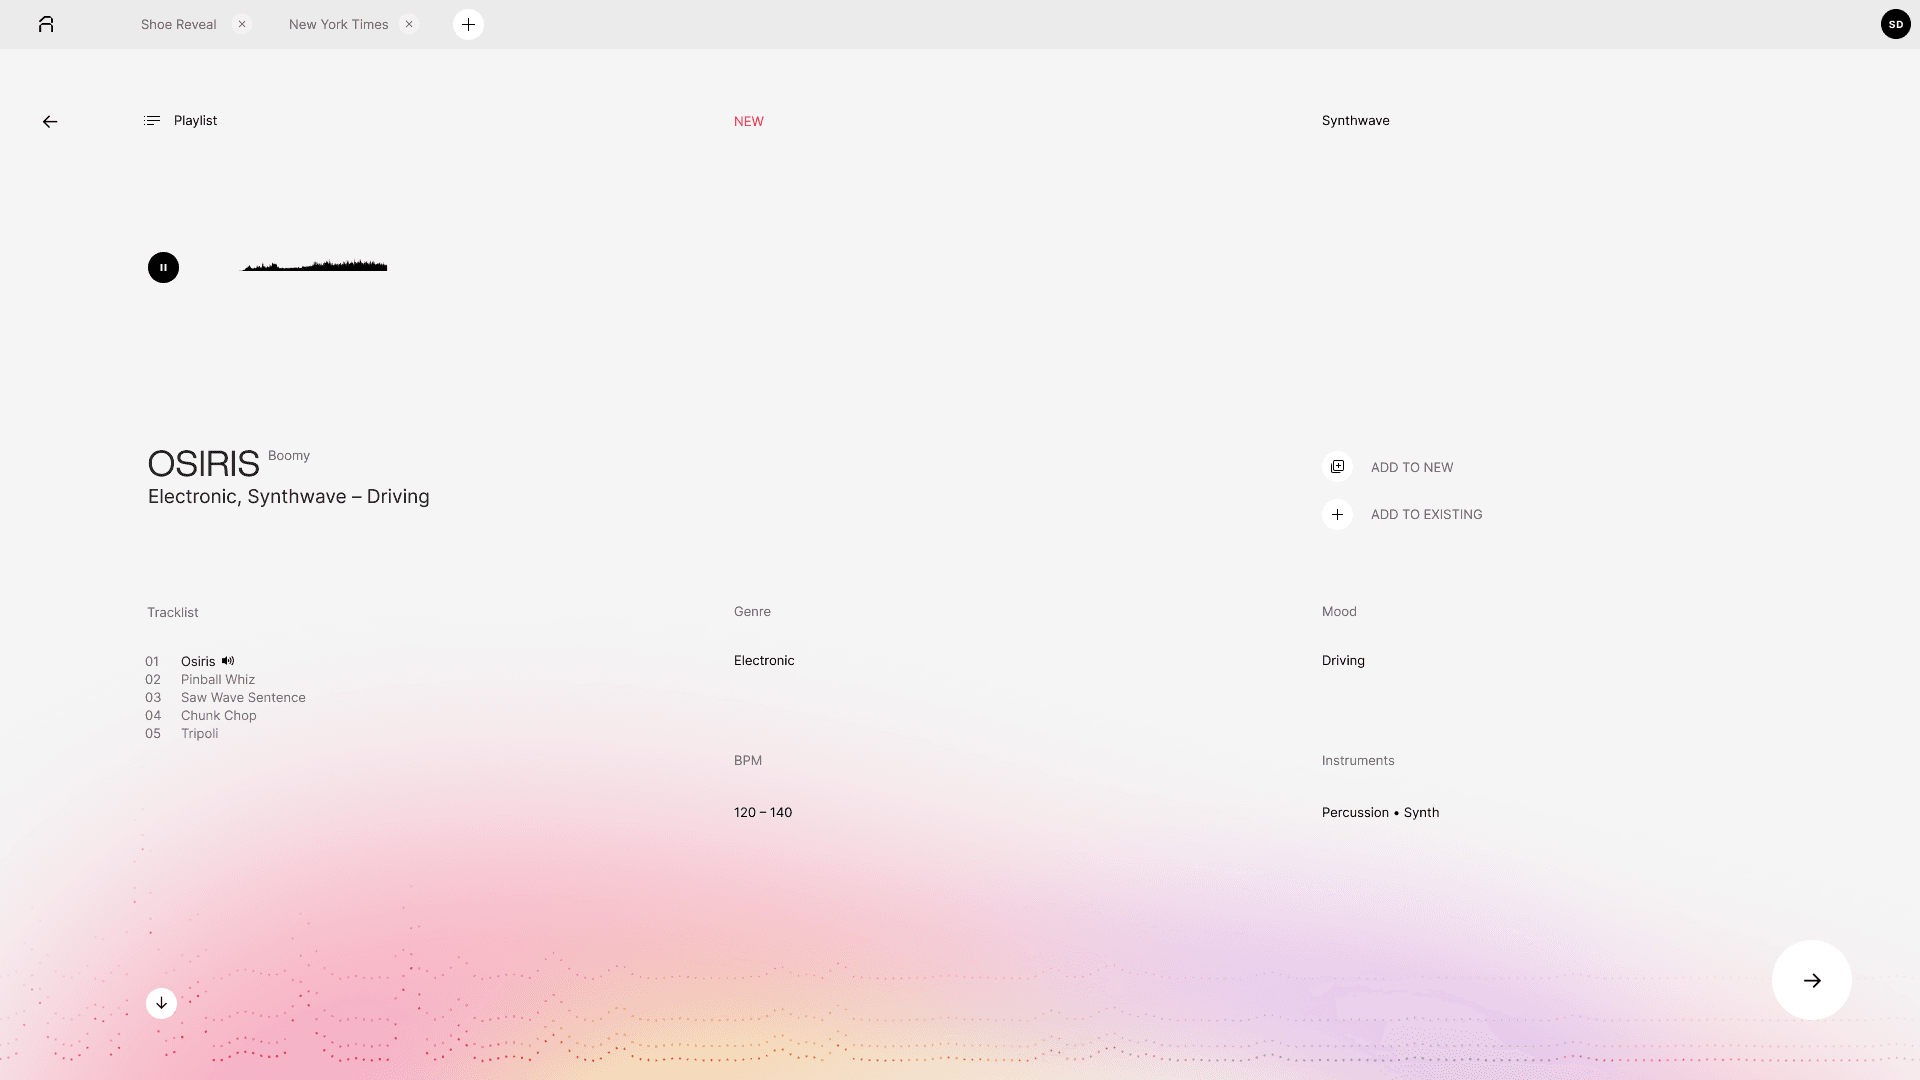This screenshot has width=1920, height=1080.
Task: Click the Add to Existing plus icon
Action: [x=1337, y=515]
